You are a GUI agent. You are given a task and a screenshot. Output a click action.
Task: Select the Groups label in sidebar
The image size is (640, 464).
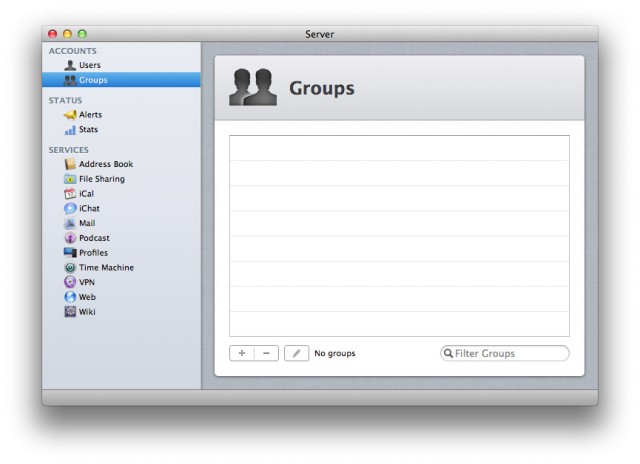93,80
